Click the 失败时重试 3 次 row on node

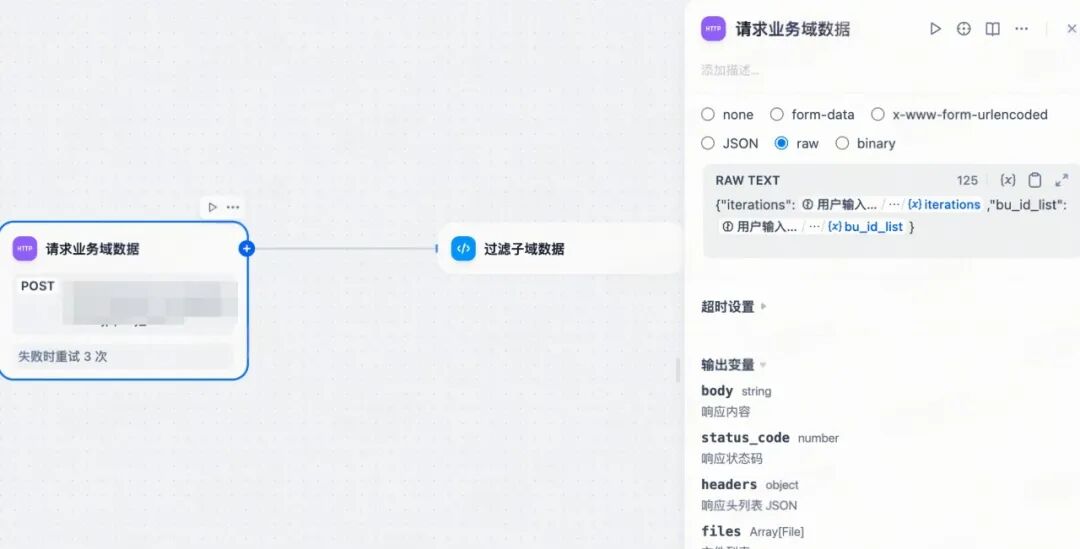click(123, 357)
